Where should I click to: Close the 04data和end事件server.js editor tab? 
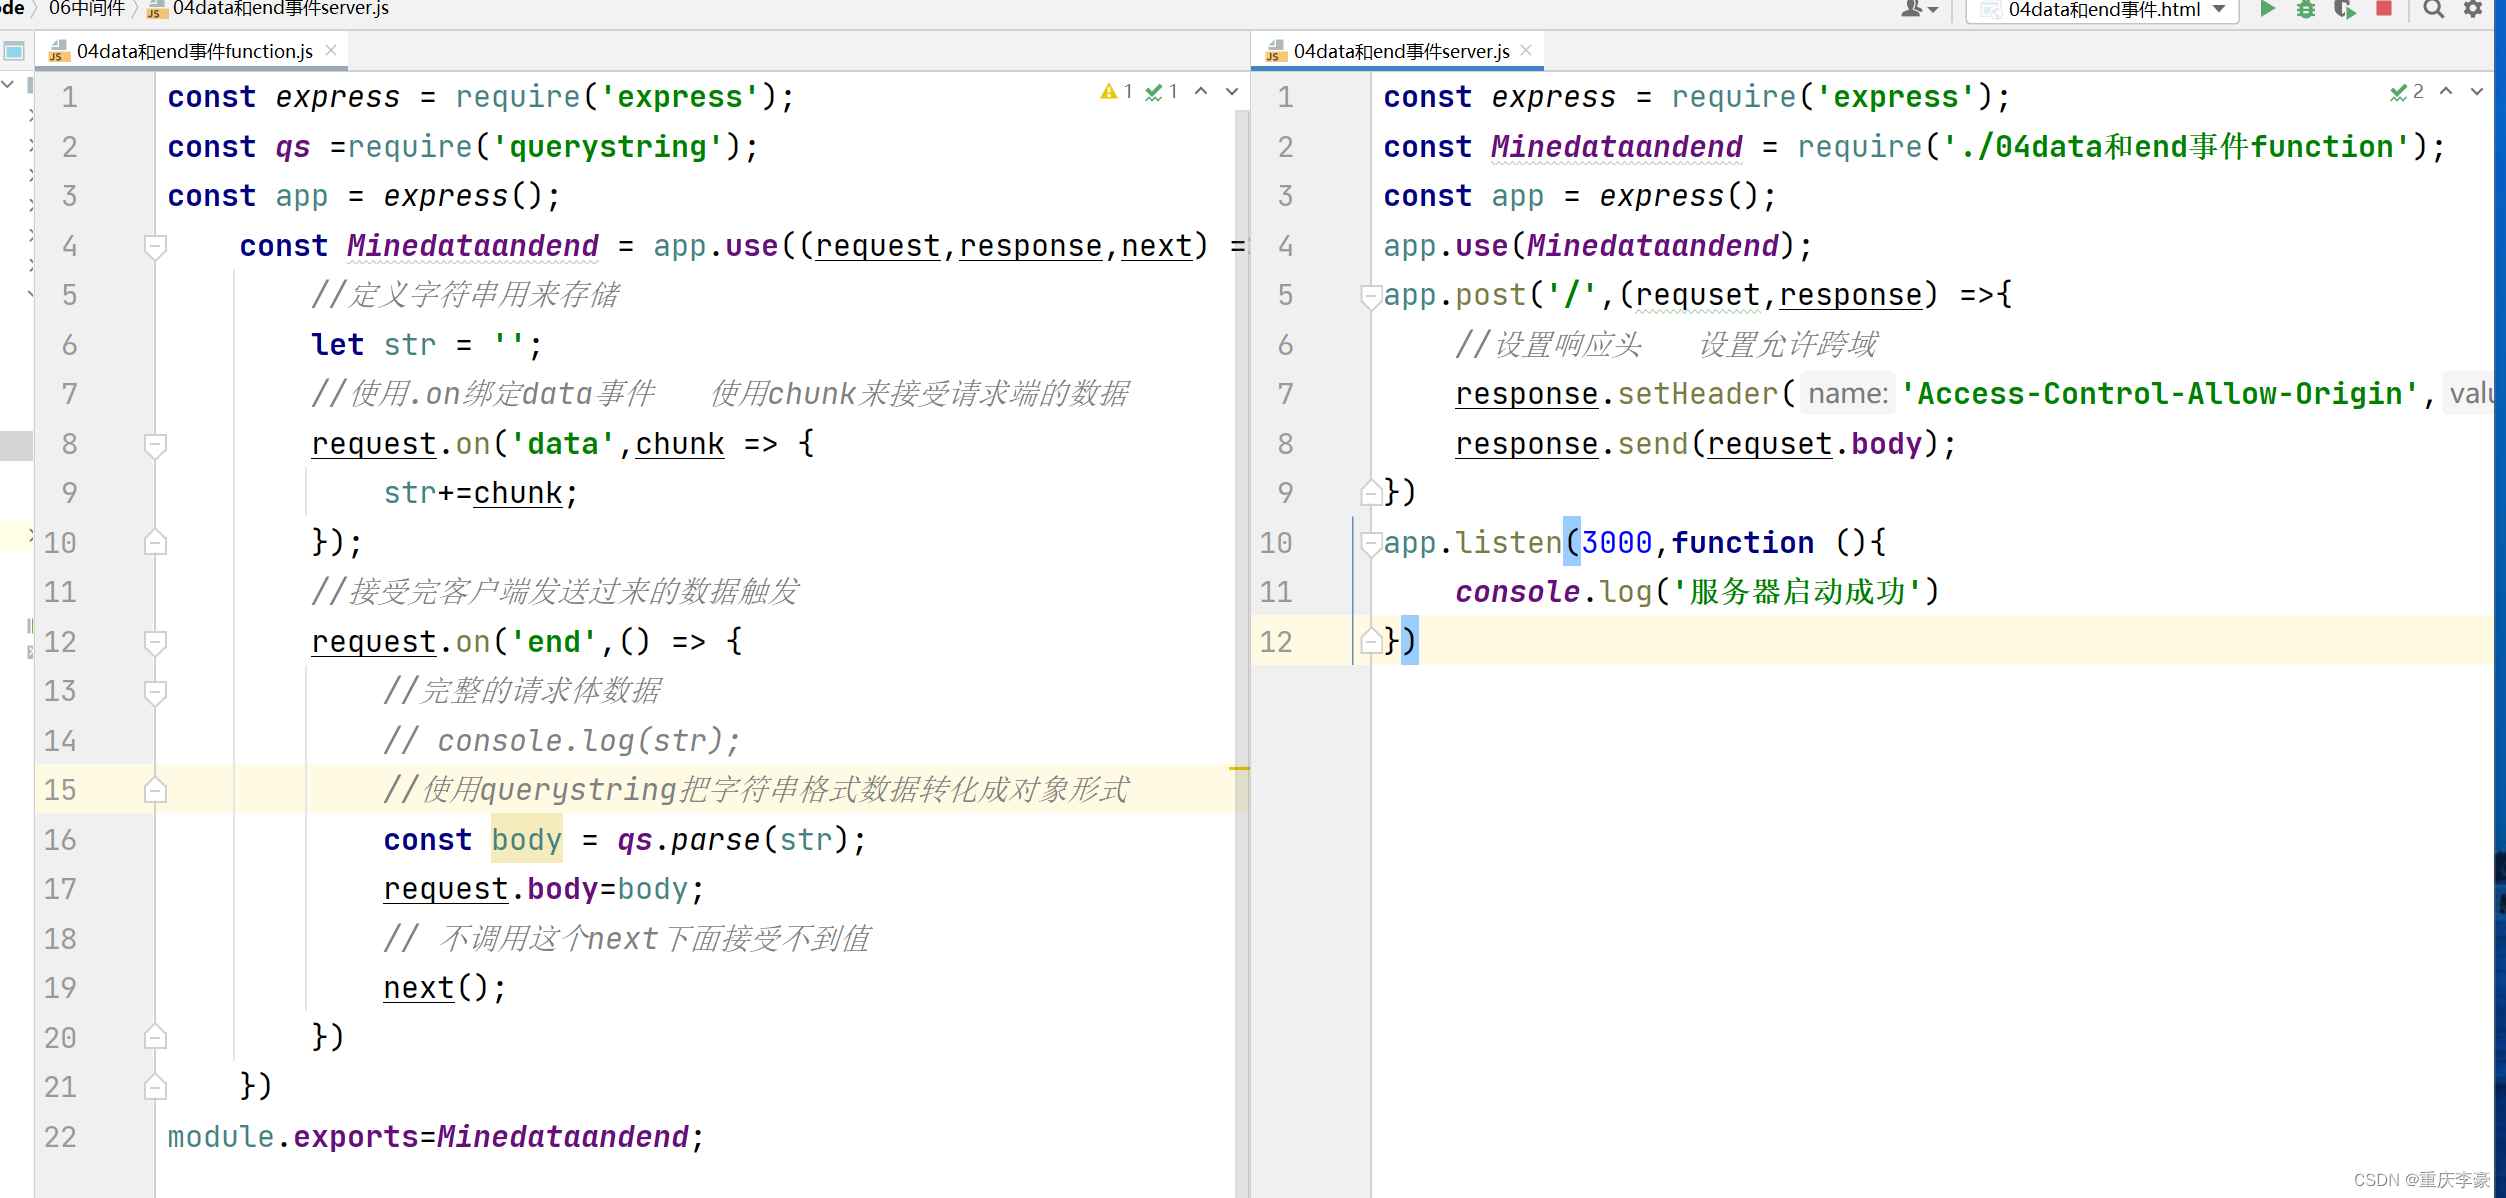[x=1526, y=50]
